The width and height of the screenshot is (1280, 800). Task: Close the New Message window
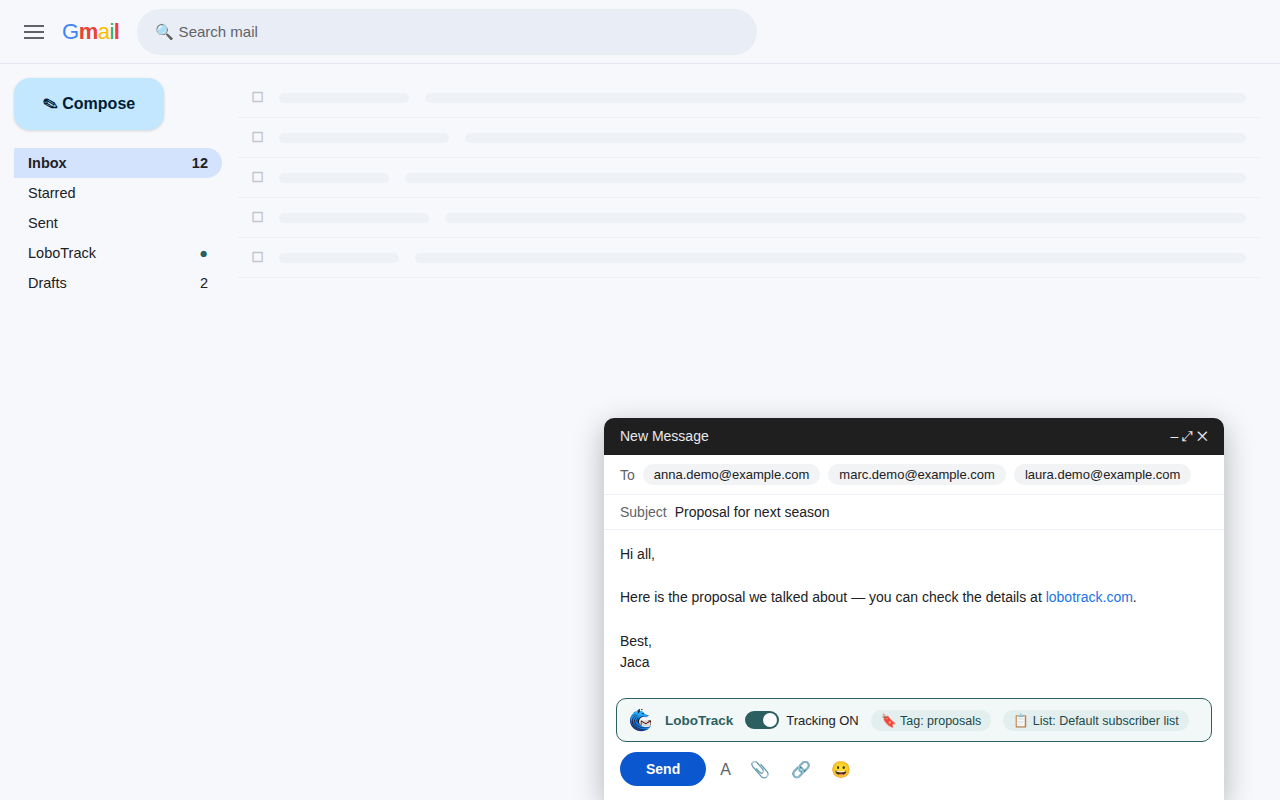tap(1203, 437)
